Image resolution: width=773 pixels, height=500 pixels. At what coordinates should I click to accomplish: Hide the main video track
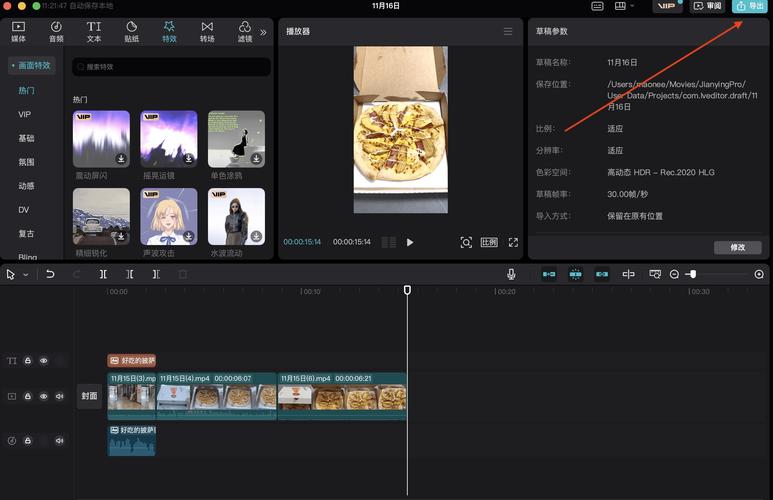(43, 396)
